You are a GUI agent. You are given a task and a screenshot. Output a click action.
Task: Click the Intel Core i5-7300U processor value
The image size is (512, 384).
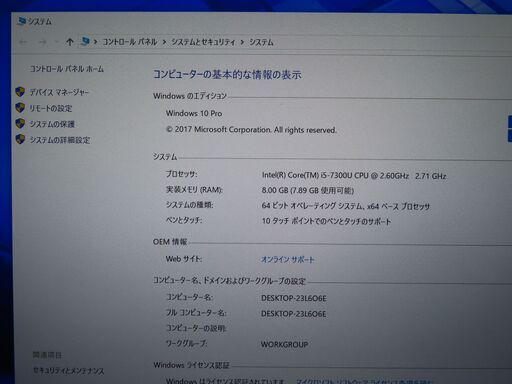coord(354,175)
